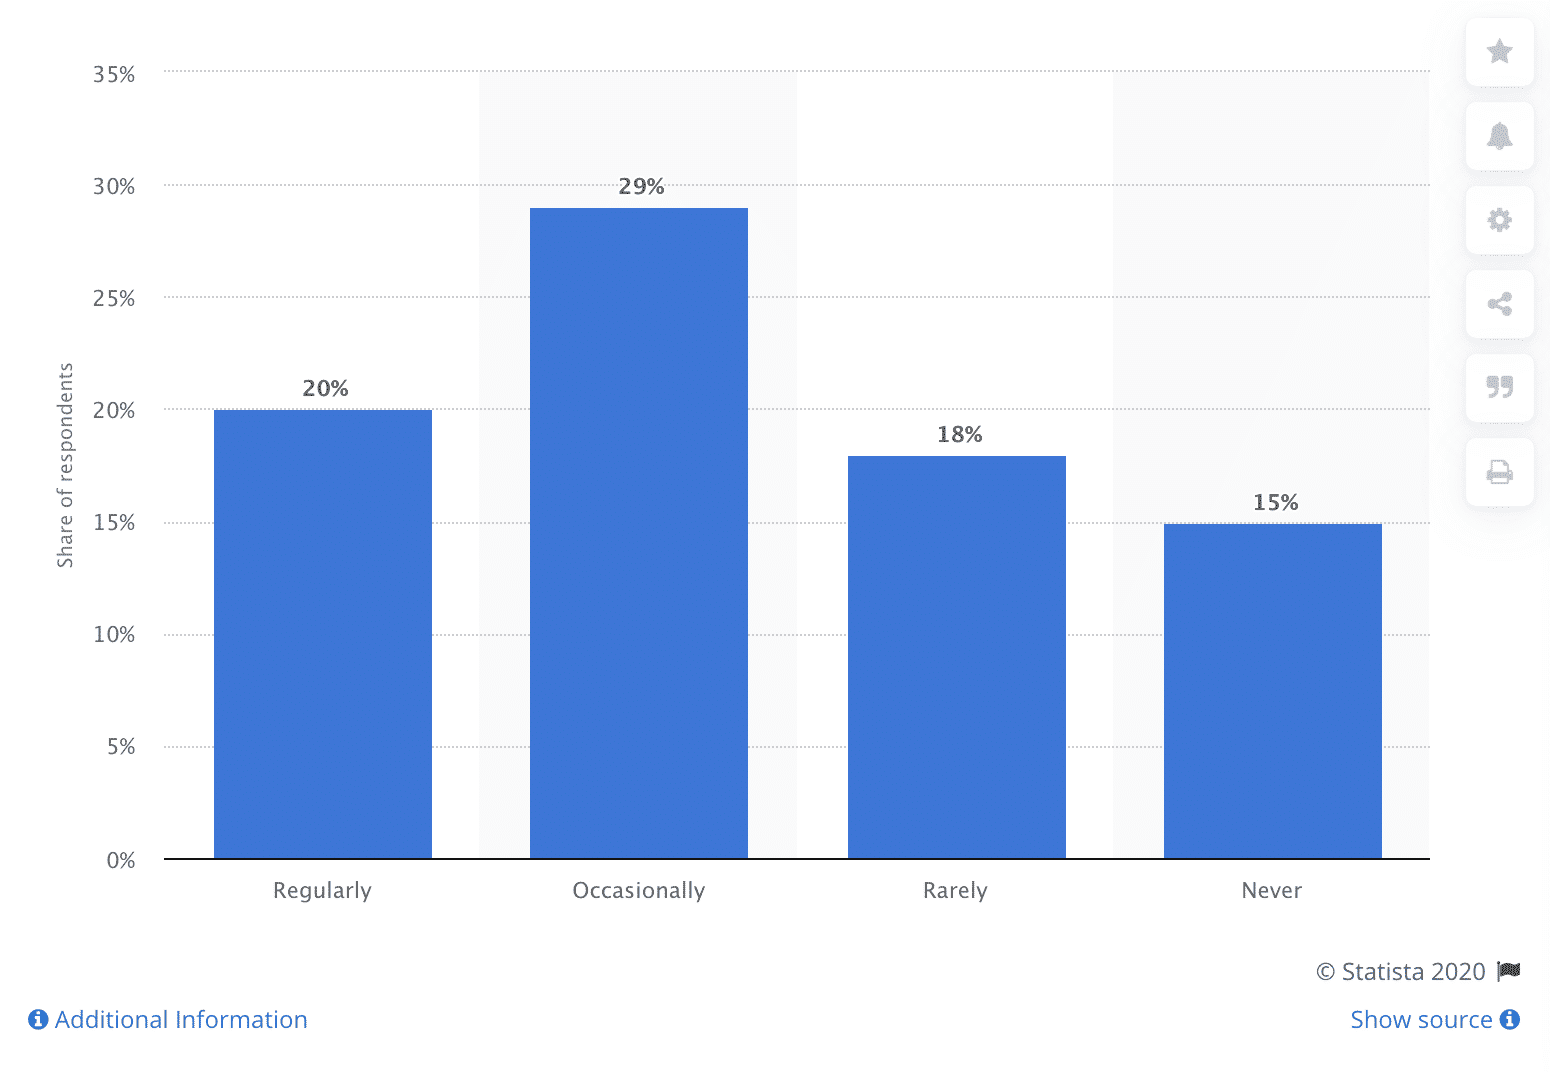Click the Never x-axis category label

click(1271, 890)
